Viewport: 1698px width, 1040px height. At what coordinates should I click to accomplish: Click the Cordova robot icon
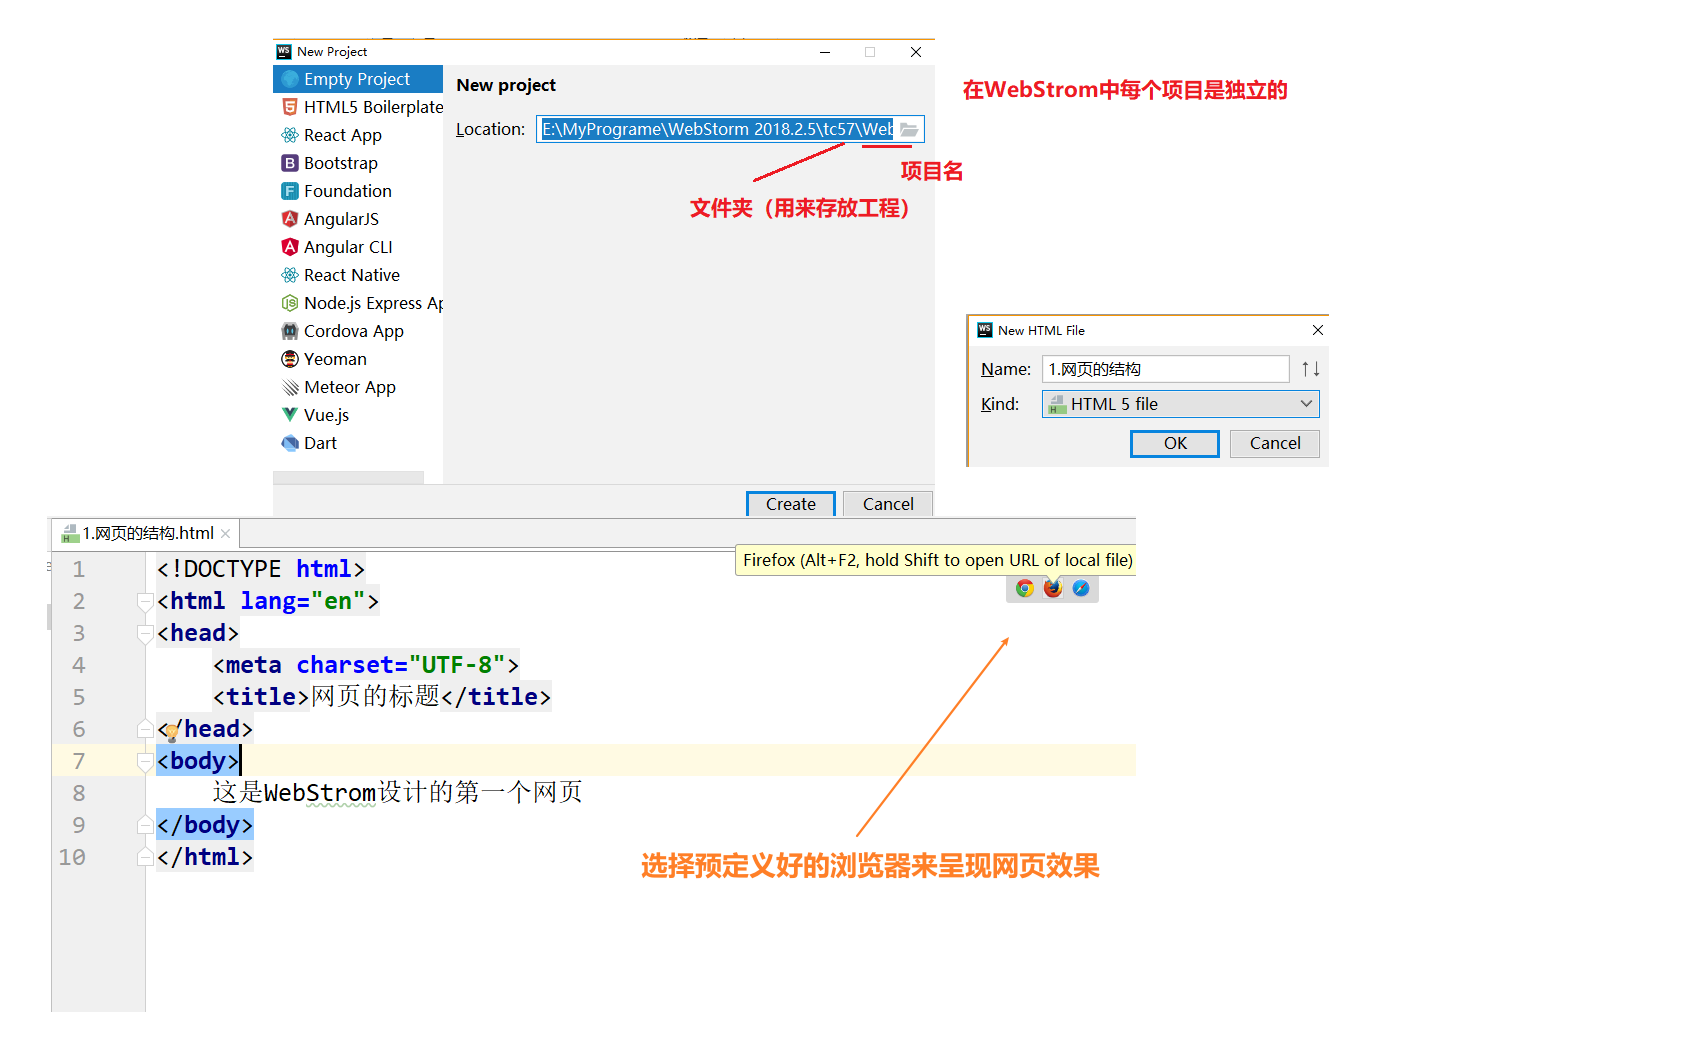click(x=290, y=331)
